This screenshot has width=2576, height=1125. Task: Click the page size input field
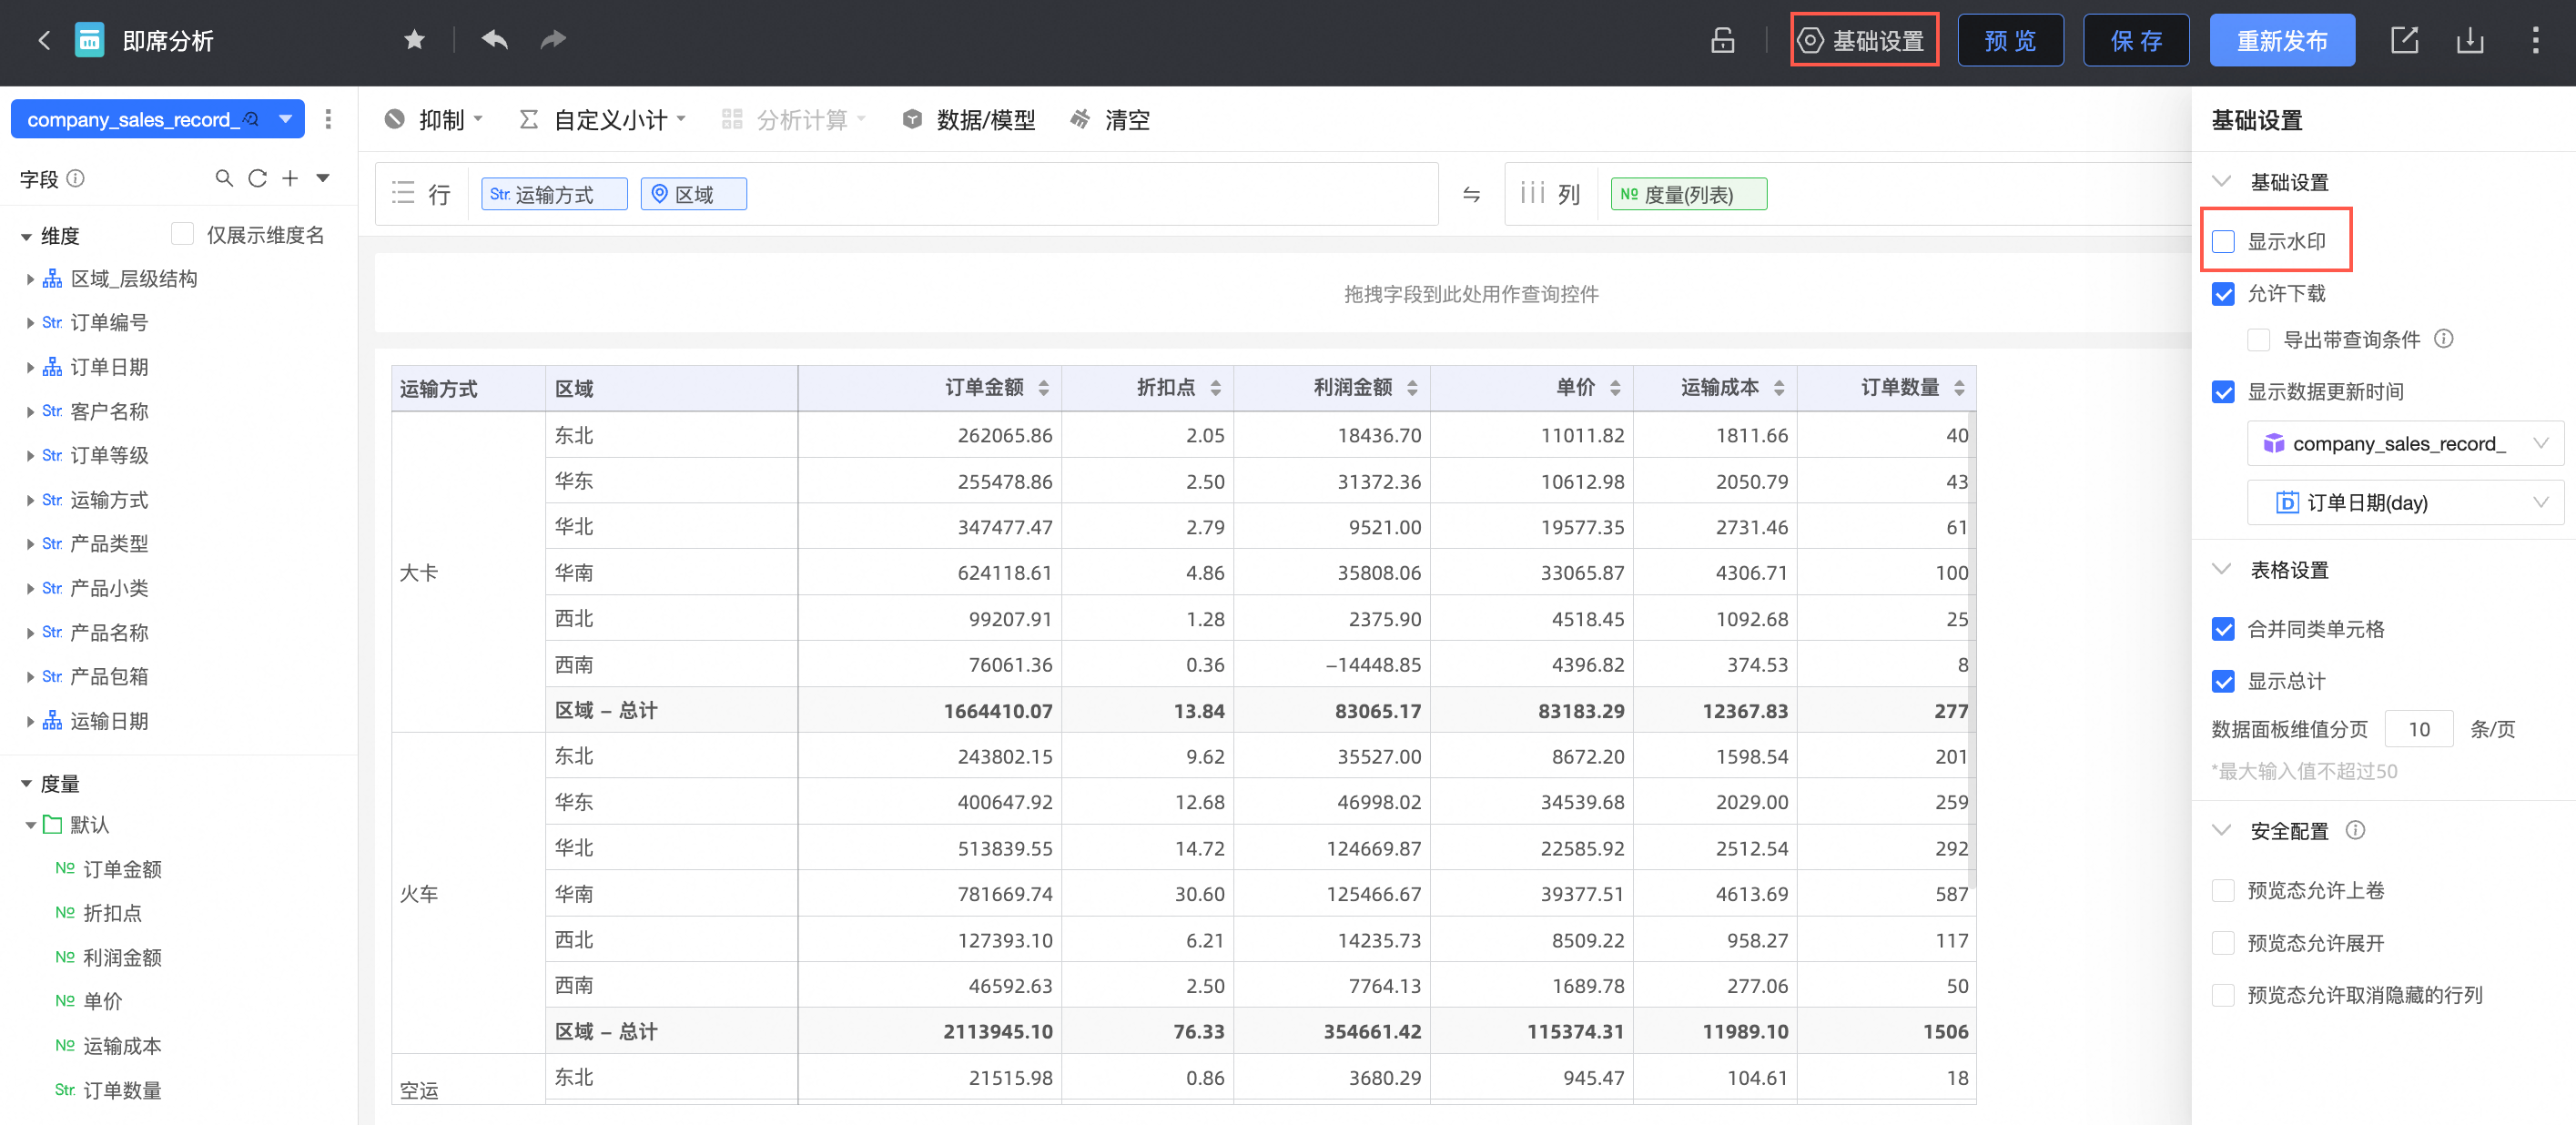2418,729
